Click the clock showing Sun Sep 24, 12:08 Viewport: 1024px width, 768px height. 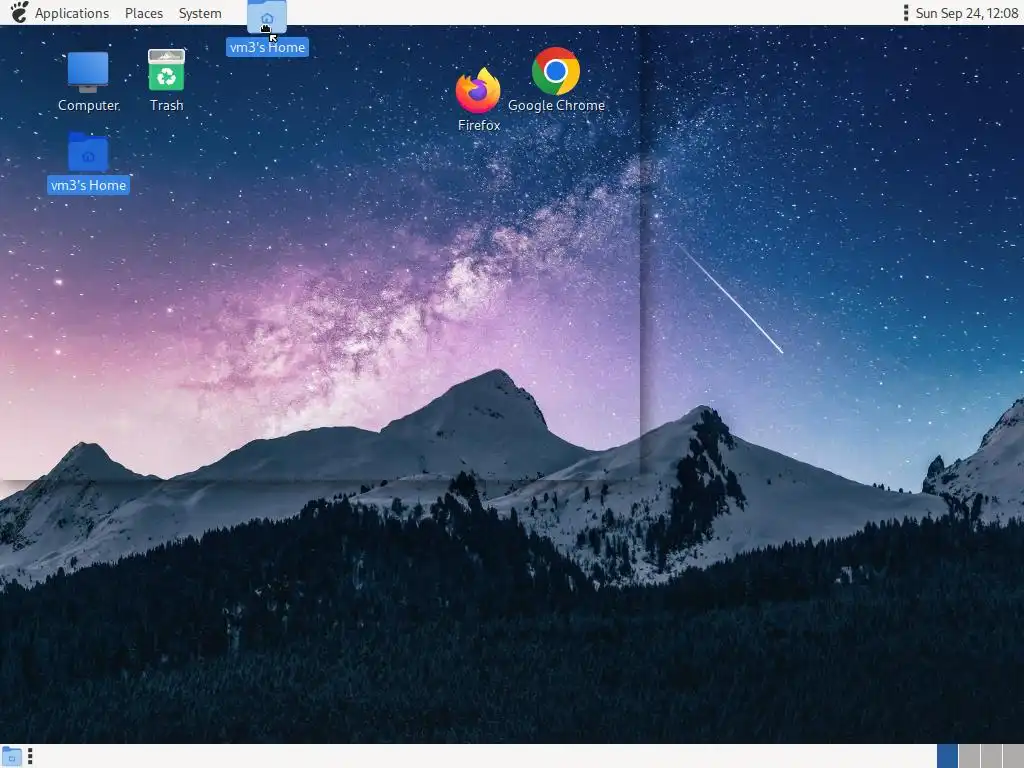(967, 13)
